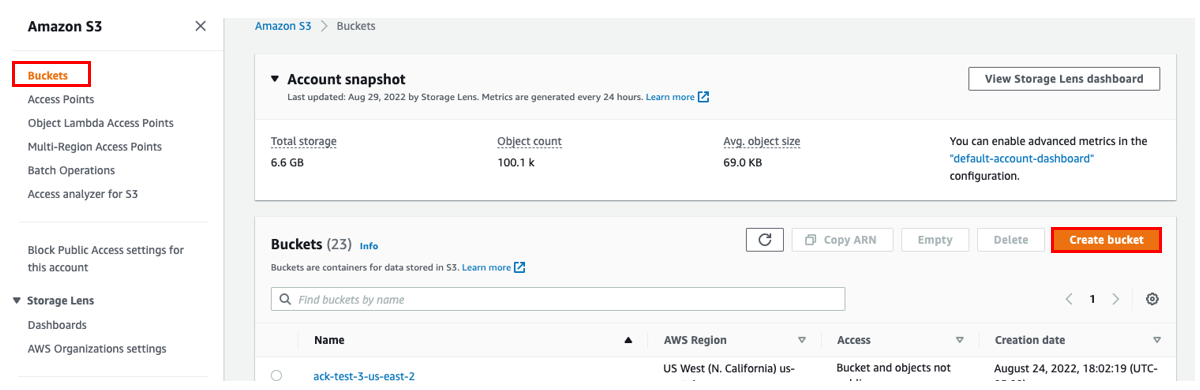Sort buckets by Creation date column
The height and width of the screenshot is (390, 1200).
[1157, 340]
